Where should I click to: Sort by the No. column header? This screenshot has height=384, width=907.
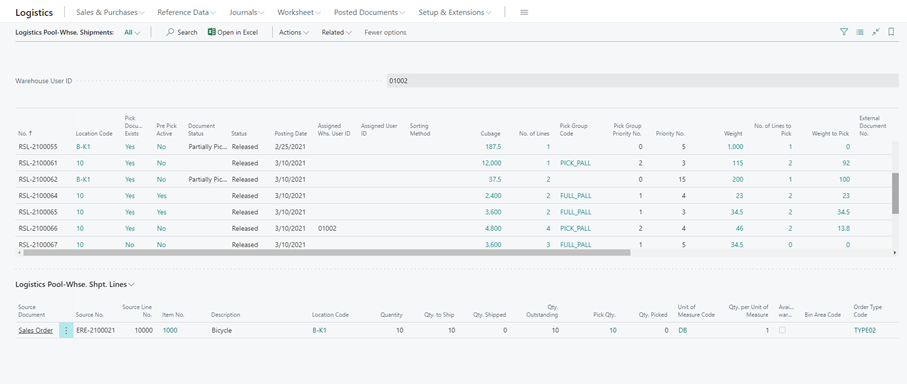25,134
